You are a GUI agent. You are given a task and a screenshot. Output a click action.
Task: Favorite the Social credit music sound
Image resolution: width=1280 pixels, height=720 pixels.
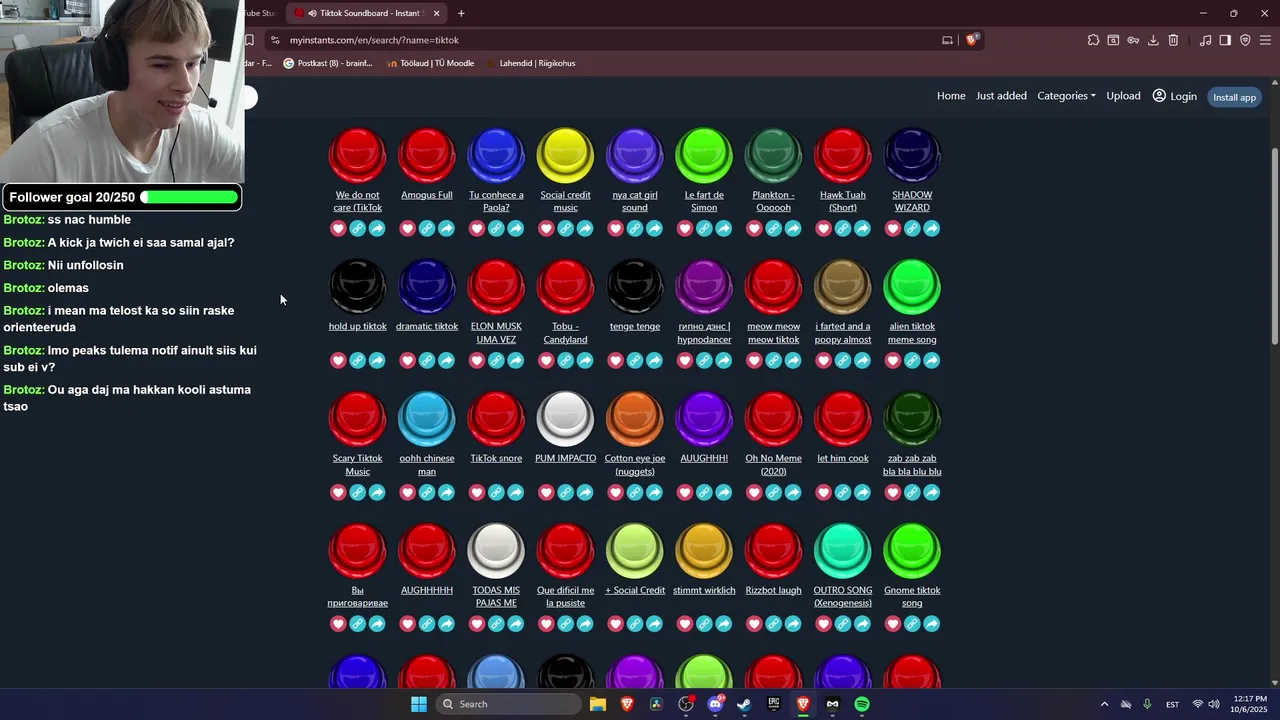[x=546, y=229]
